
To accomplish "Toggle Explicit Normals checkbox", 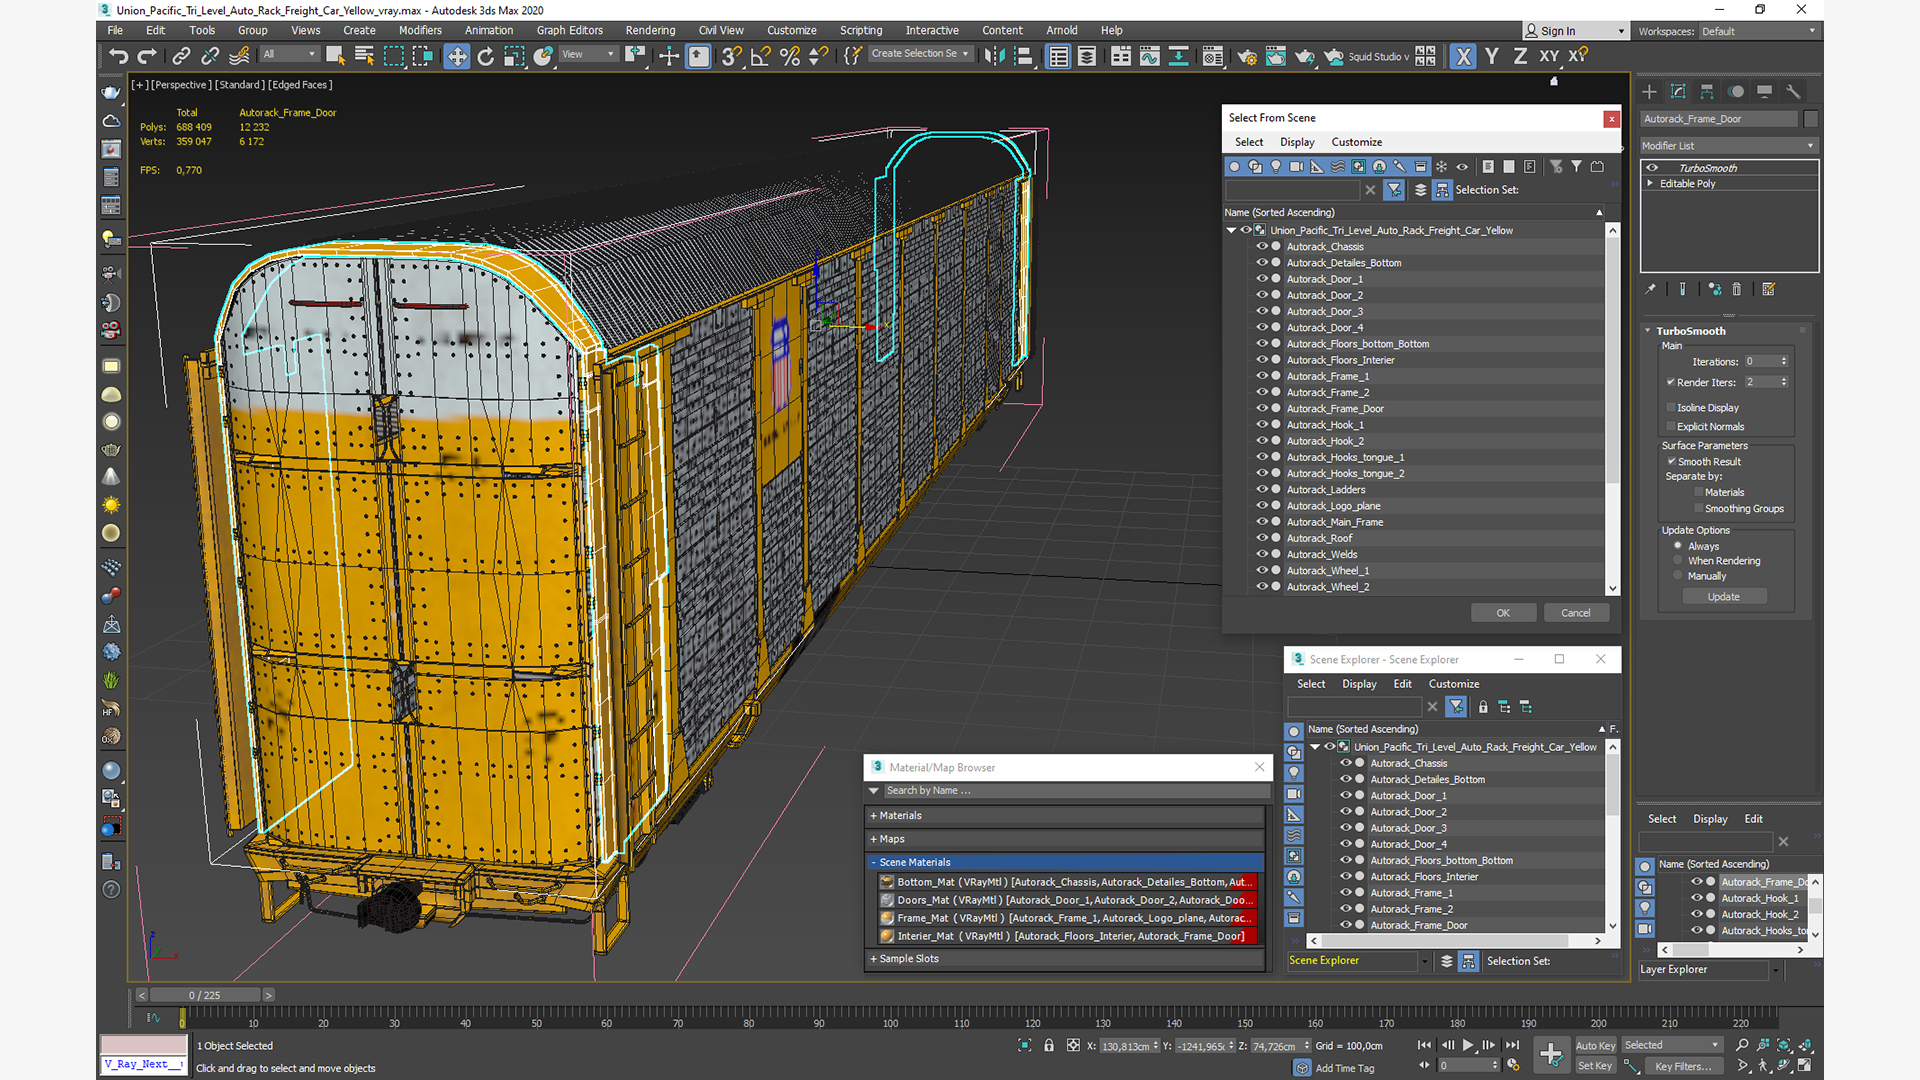I will [1670, 427].
